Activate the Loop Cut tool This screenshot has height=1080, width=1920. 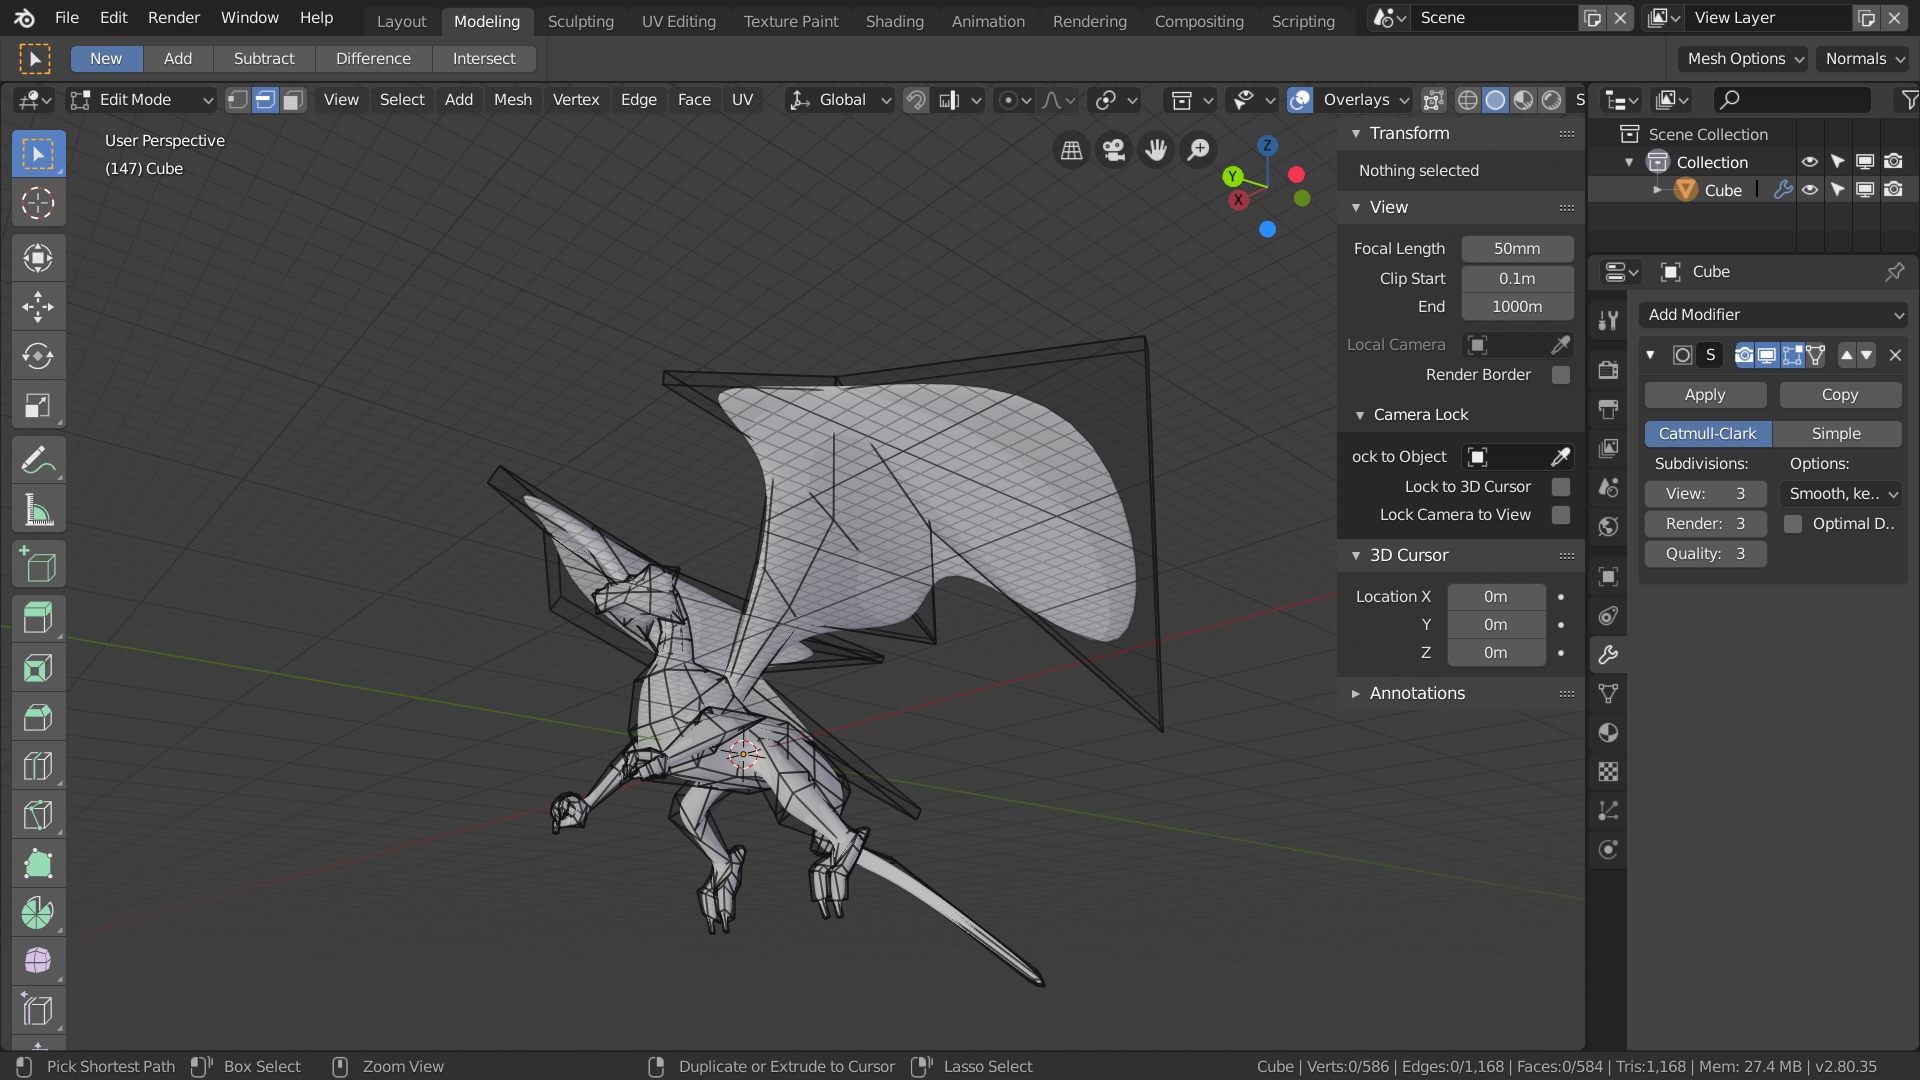(38, 766)
